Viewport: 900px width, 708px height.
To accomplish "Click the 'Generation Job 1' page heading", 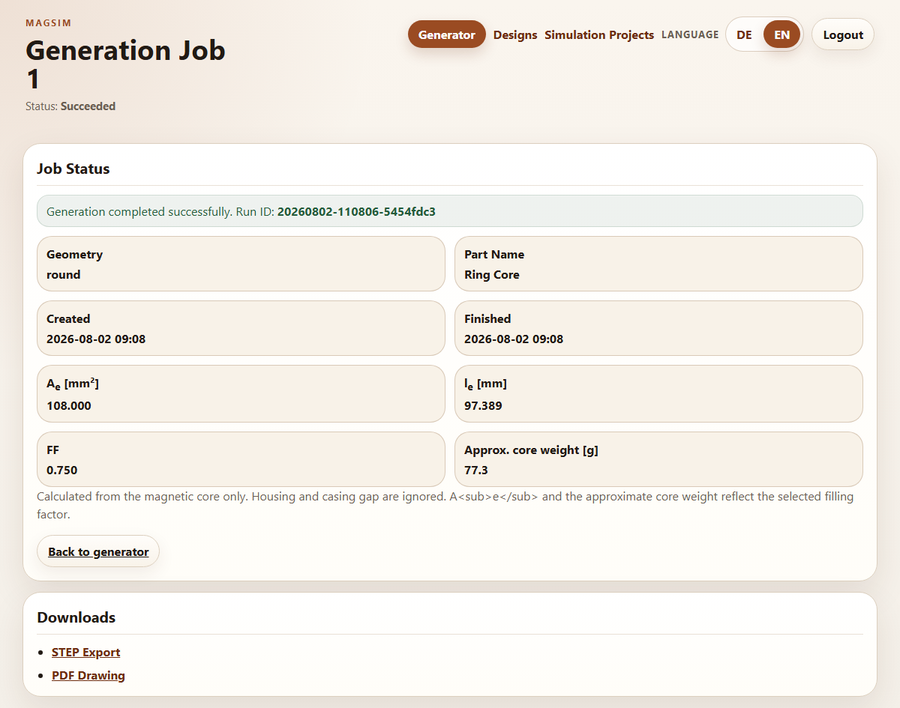I will 125,64.
